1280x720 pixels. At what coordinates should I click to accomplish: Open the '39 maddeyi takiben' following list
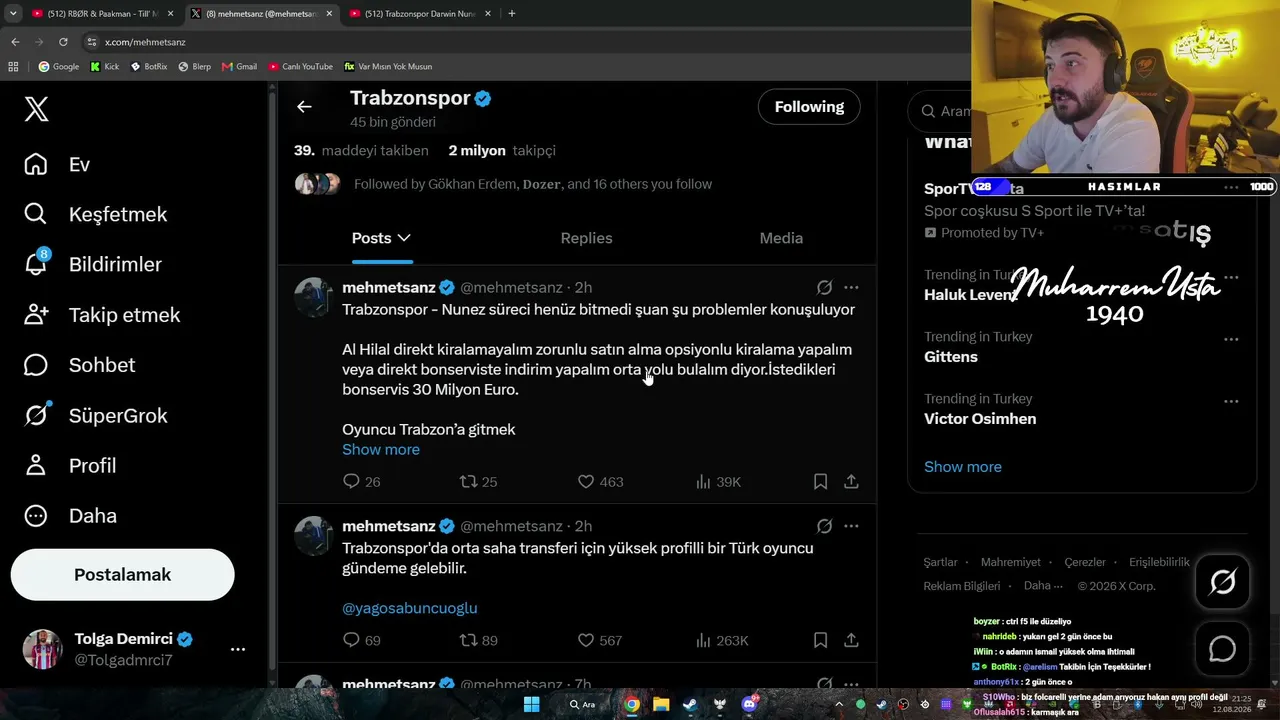click(x=361, y=150)
